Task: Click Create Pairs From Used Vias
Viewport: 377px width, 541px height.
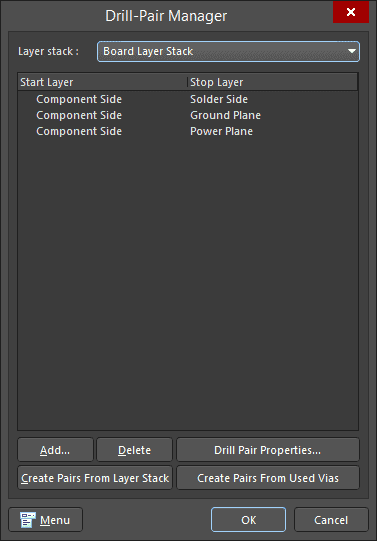Action: click(x=268, y=478)
